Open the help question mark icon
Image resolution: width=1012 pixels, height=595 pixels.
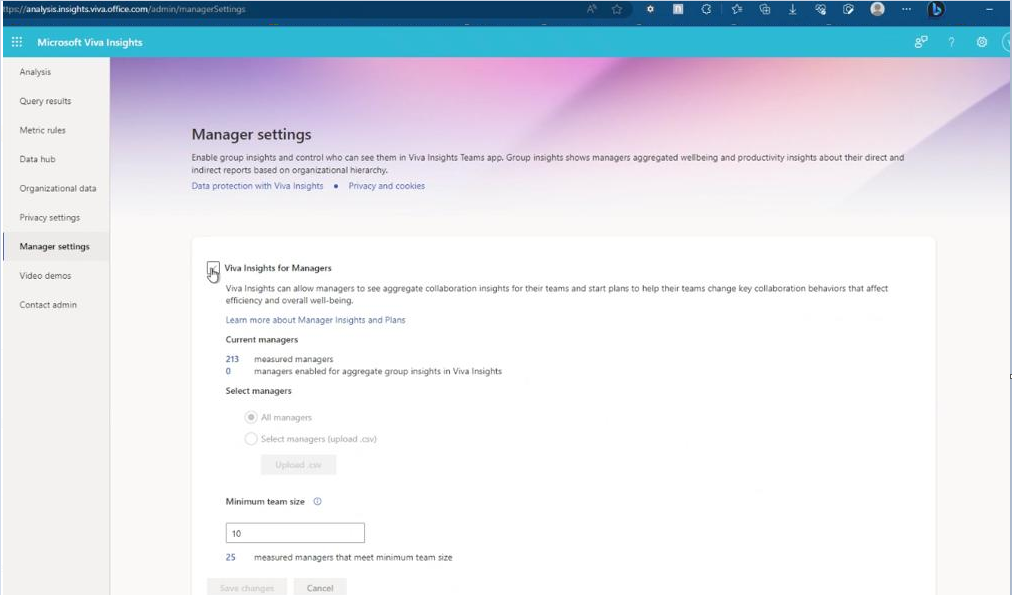951,42
